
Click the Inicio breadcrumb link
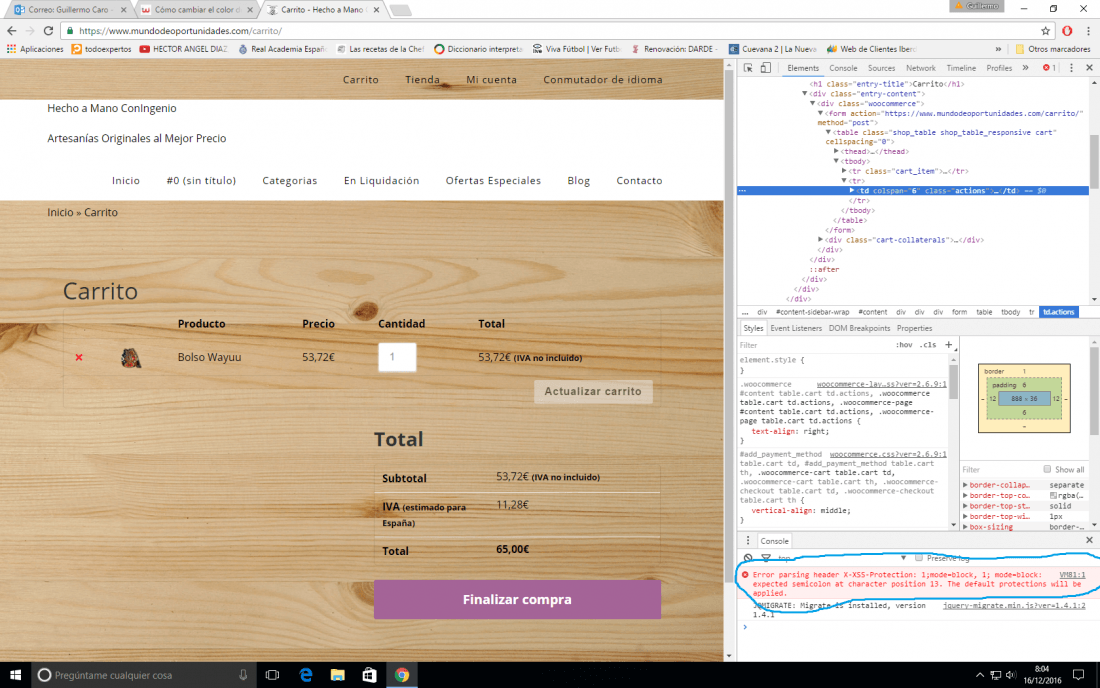[x=60, y=212]
